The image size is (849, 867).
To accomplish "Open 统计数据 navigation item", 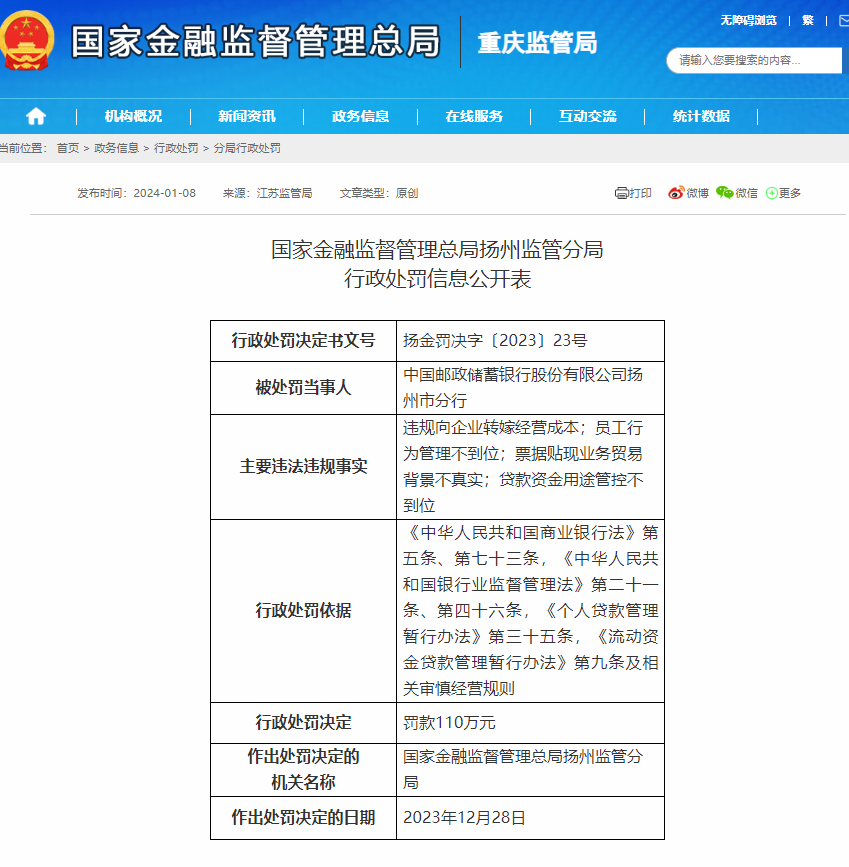I will 701,116.
